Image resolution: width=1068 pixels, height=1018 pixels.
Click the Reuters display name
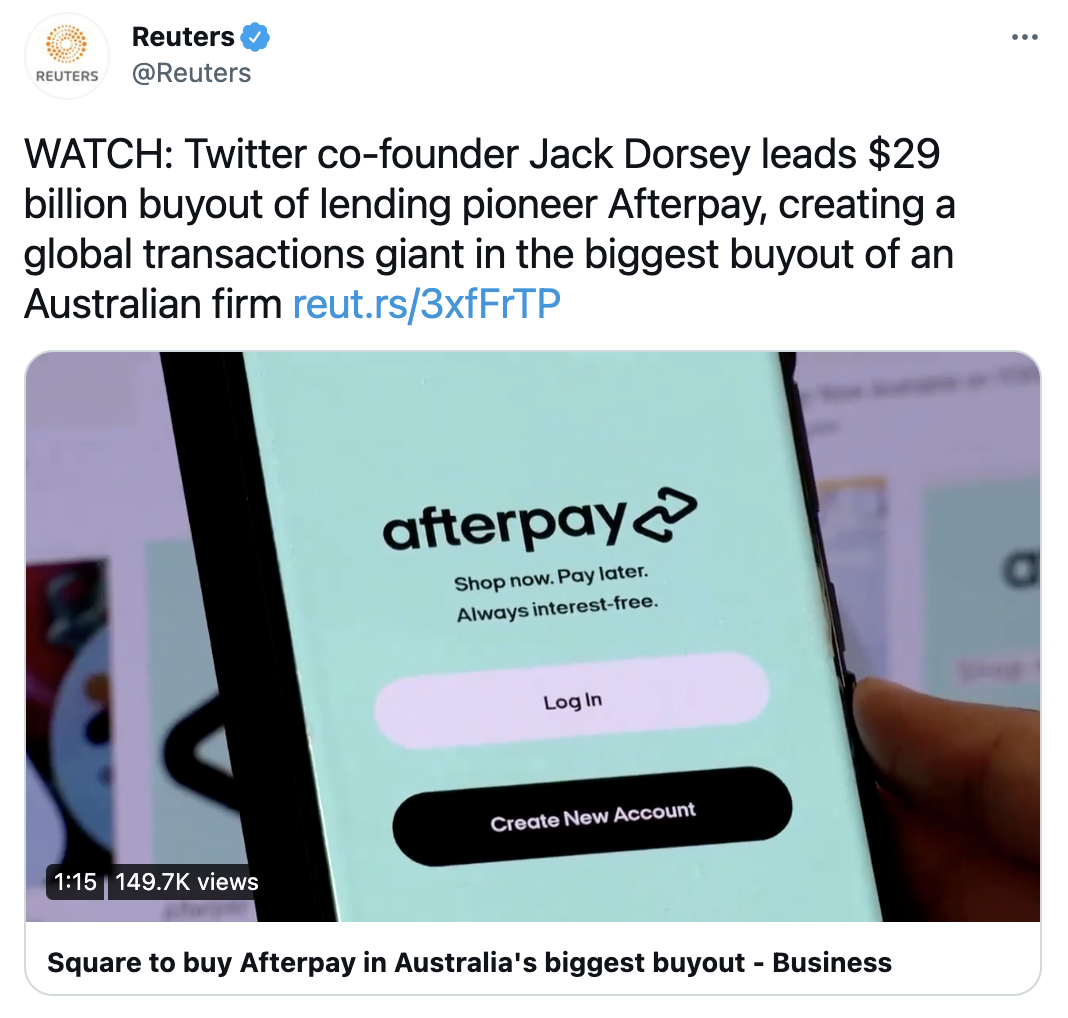click(183, 37)
